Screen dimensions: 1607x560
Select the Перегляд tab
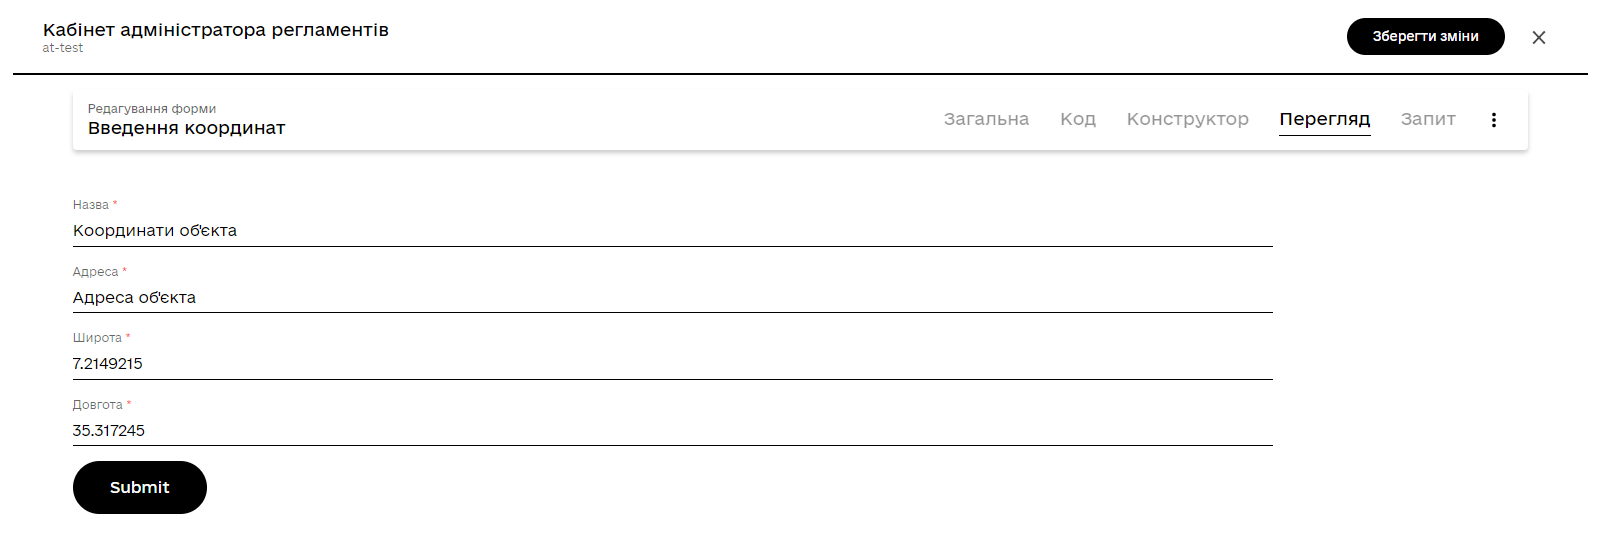click(x=1324, y=119)
